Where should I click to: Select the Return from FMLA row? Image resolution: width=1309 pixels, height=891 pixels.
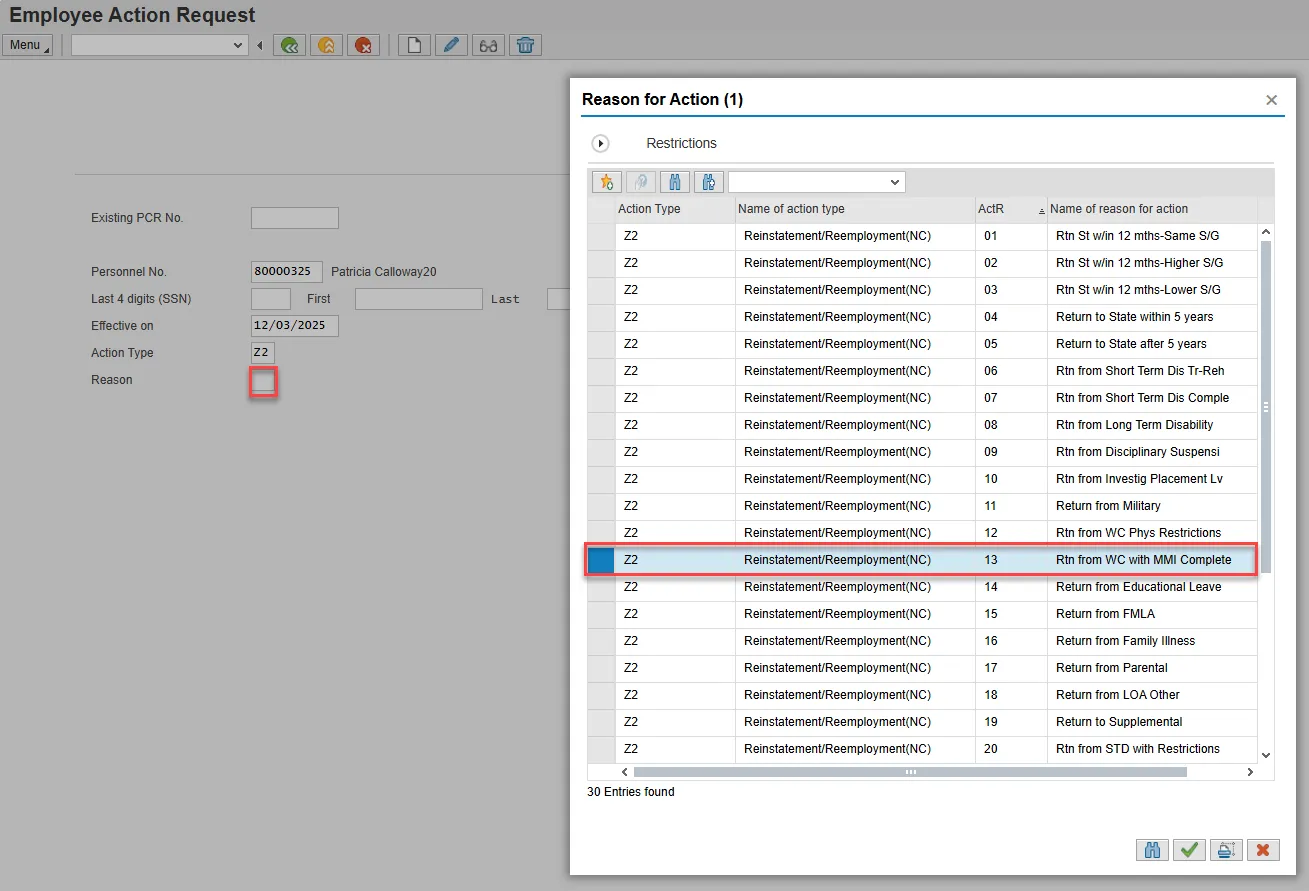point(1104,614)
